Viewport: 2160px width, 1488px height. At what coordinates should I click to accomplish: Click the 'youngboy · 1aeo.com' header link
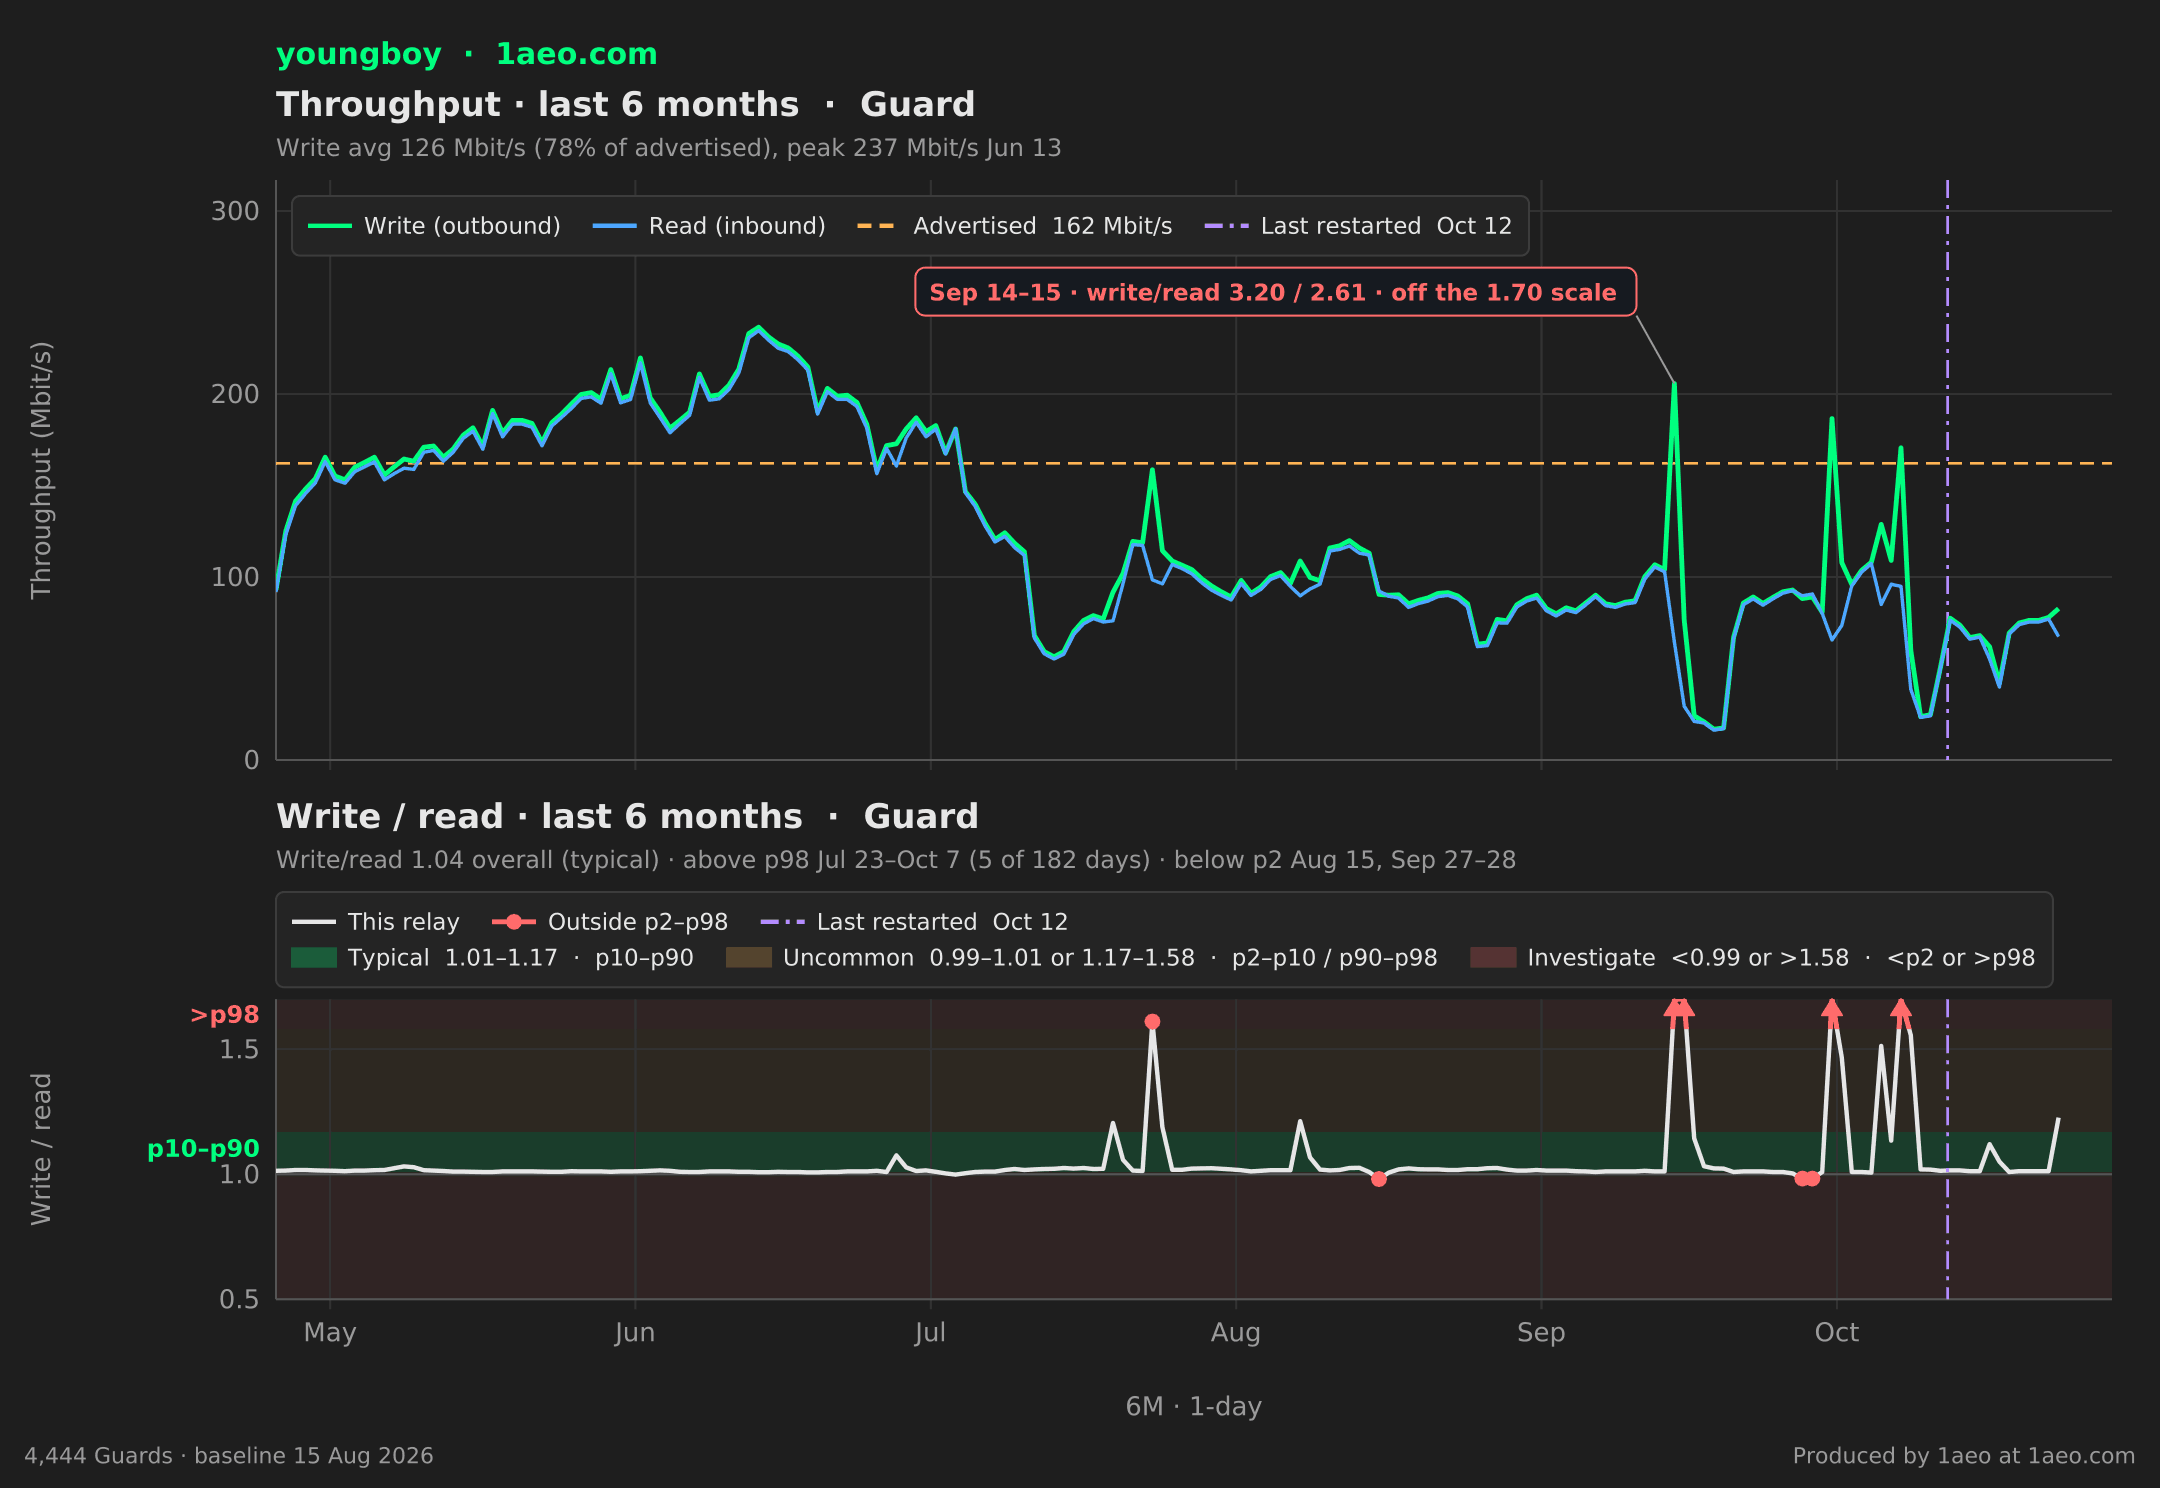pos(467,54)
